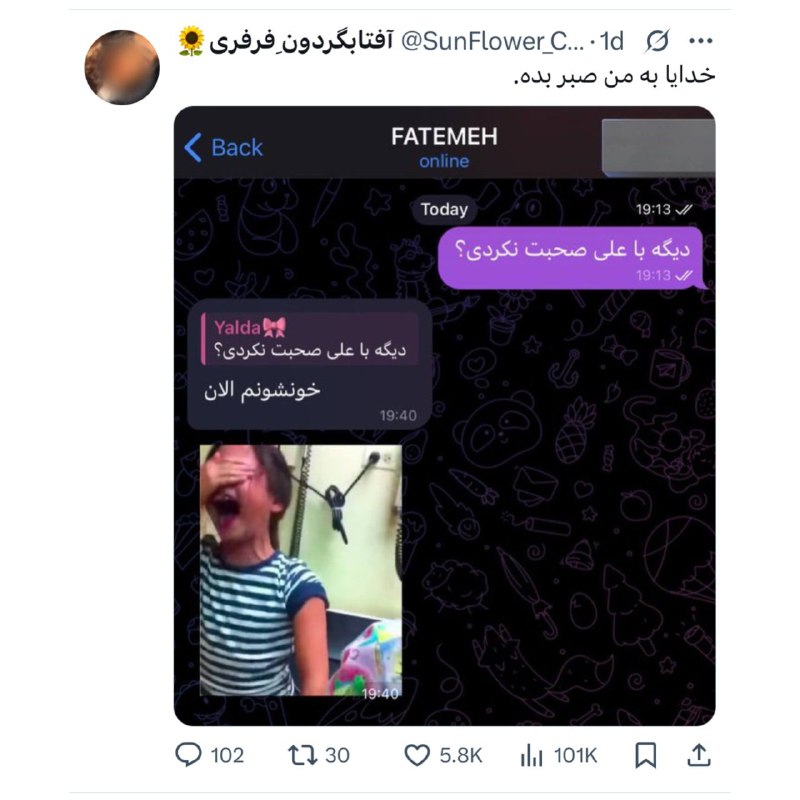Bookmark this tweet
This screenshot has height=800, width=800.
coord(645,755)
